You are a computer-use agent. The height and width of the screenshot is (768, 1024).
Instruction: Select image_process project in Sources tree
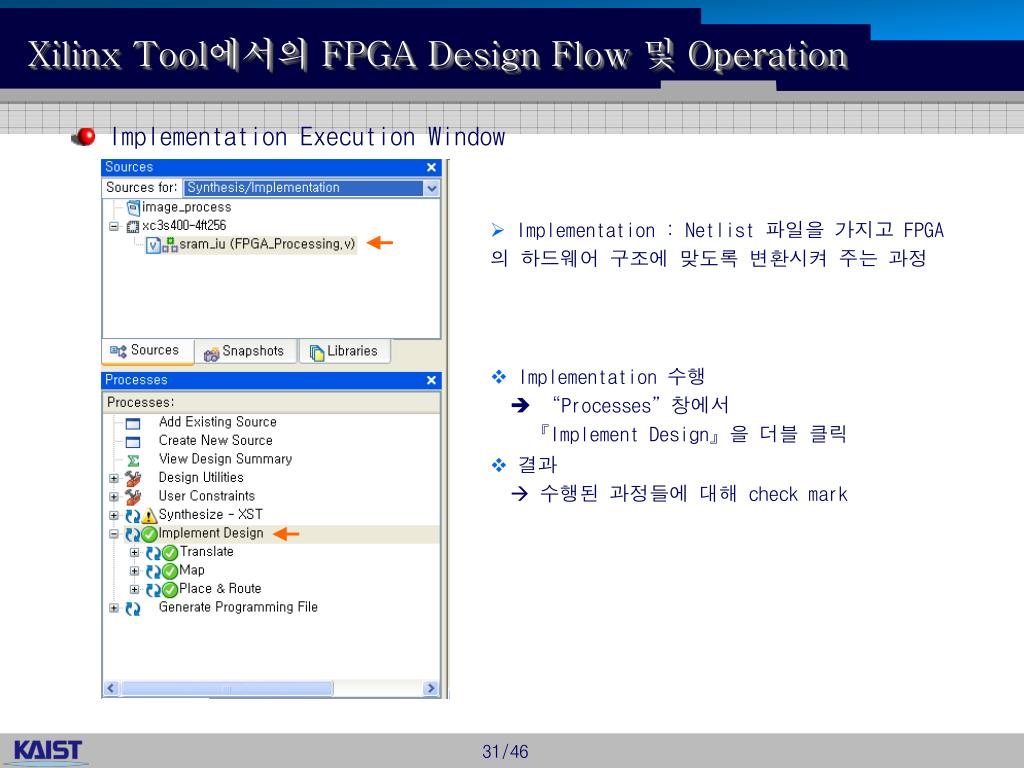tap(186, 208)
